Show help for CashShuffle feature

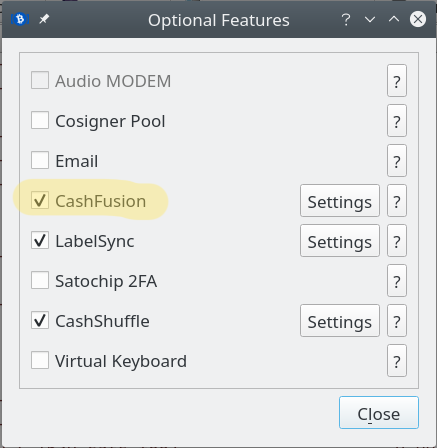click(397, 321)
